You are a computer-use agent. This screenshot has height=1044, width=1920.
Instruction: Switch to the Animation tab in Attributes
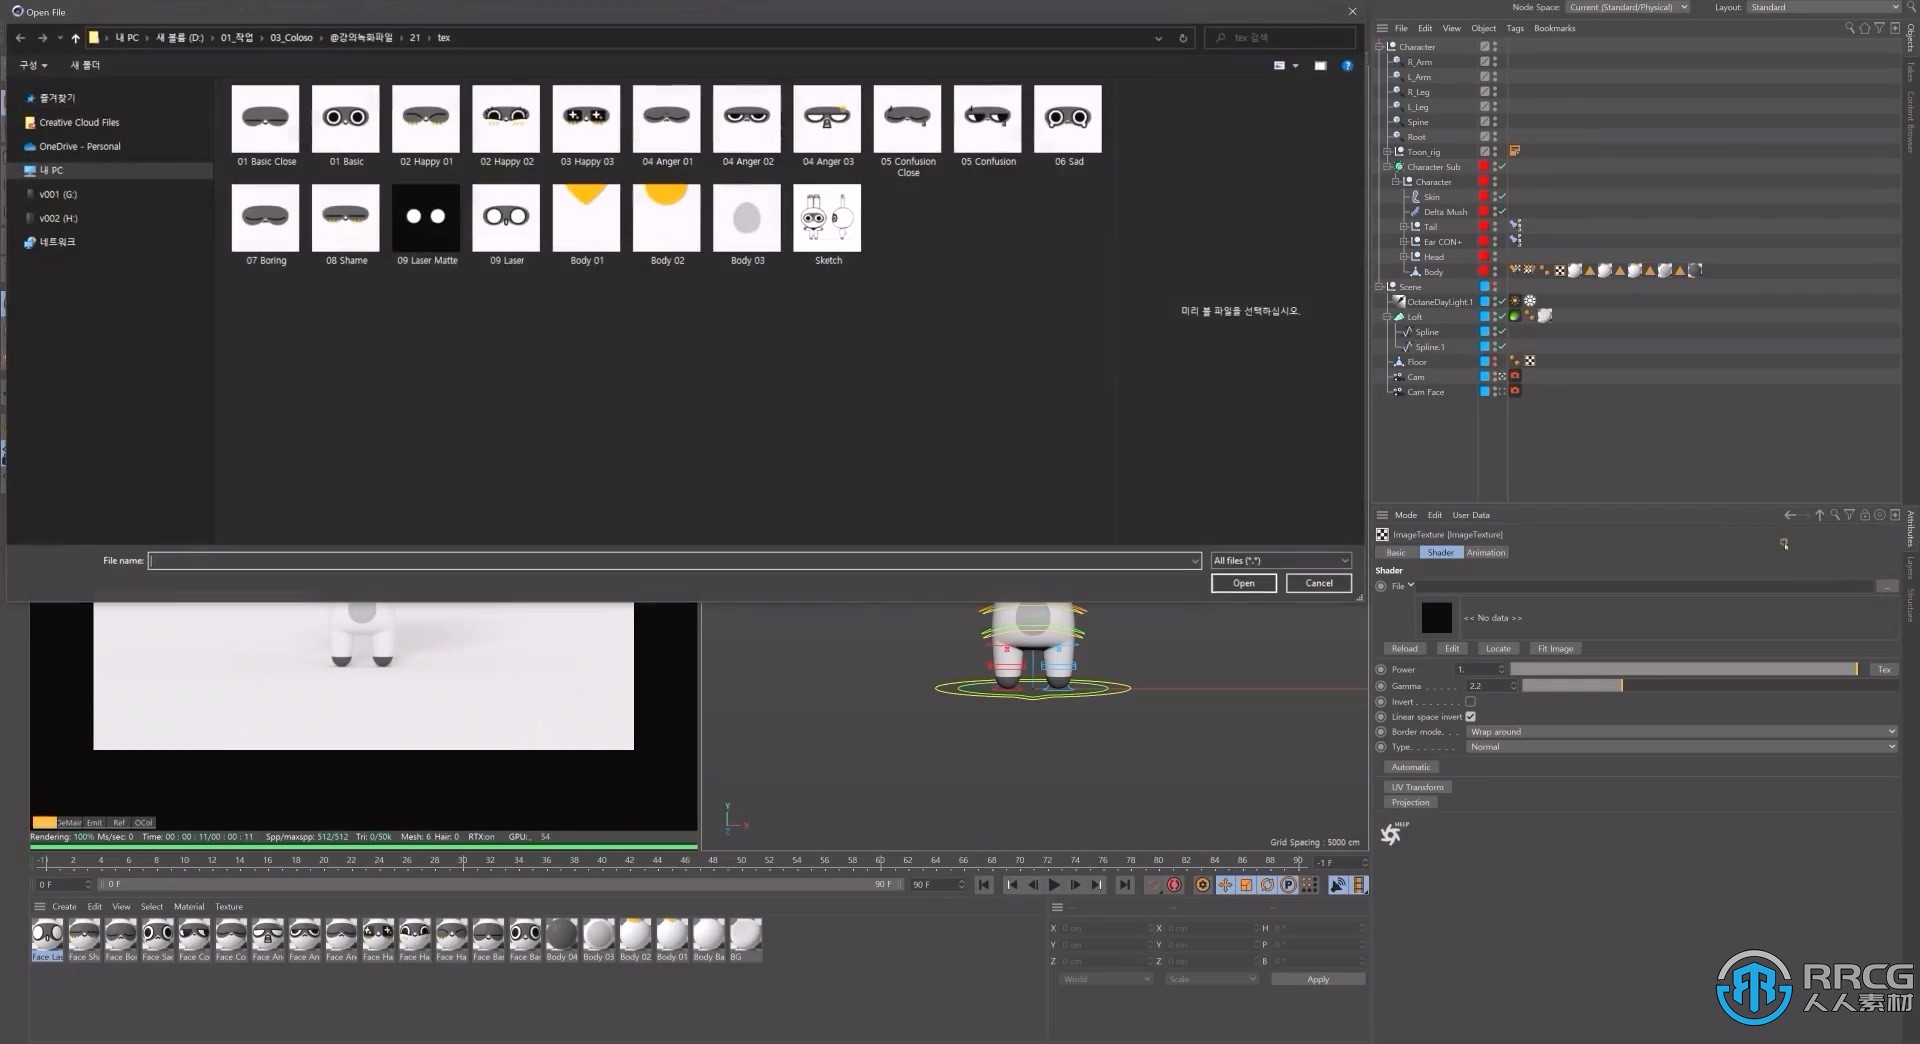click(1486, 553)
